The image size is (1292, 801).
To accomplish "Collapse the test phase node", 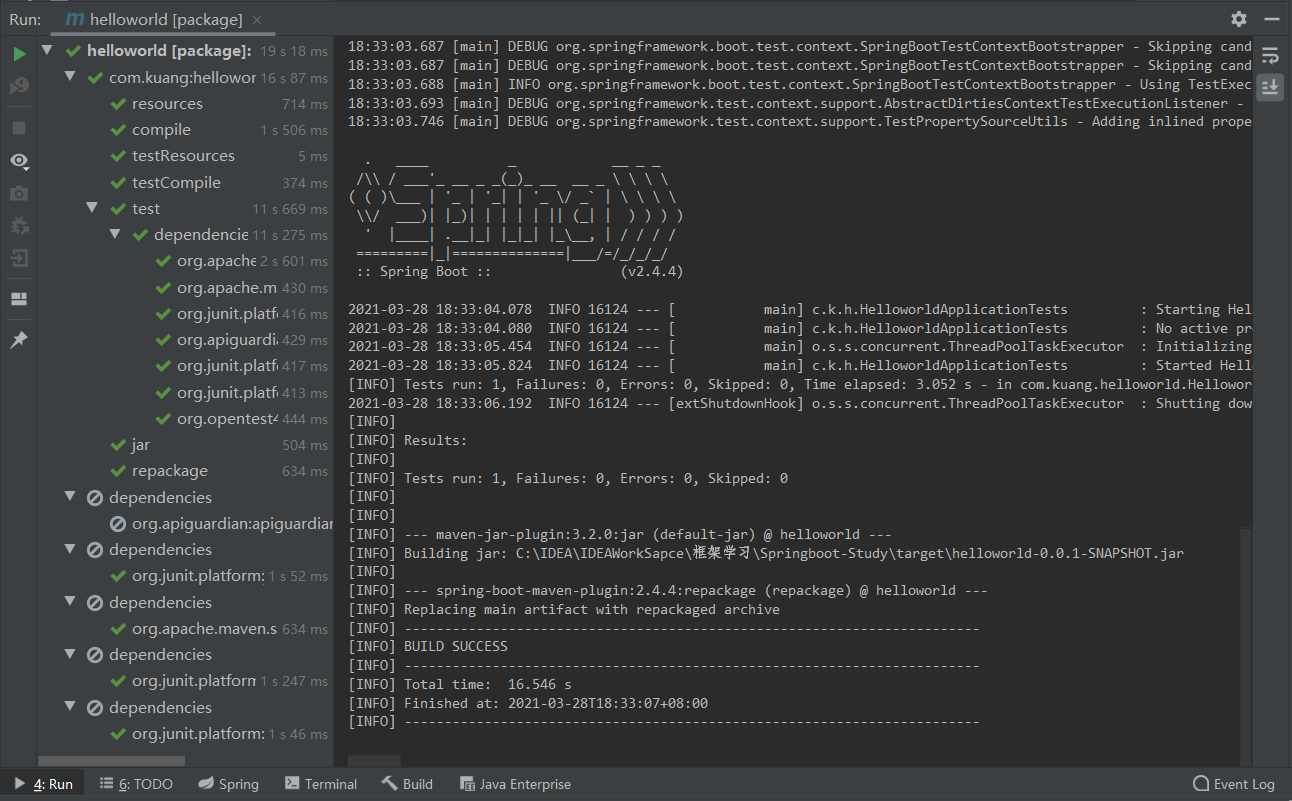I will [92, 208].
